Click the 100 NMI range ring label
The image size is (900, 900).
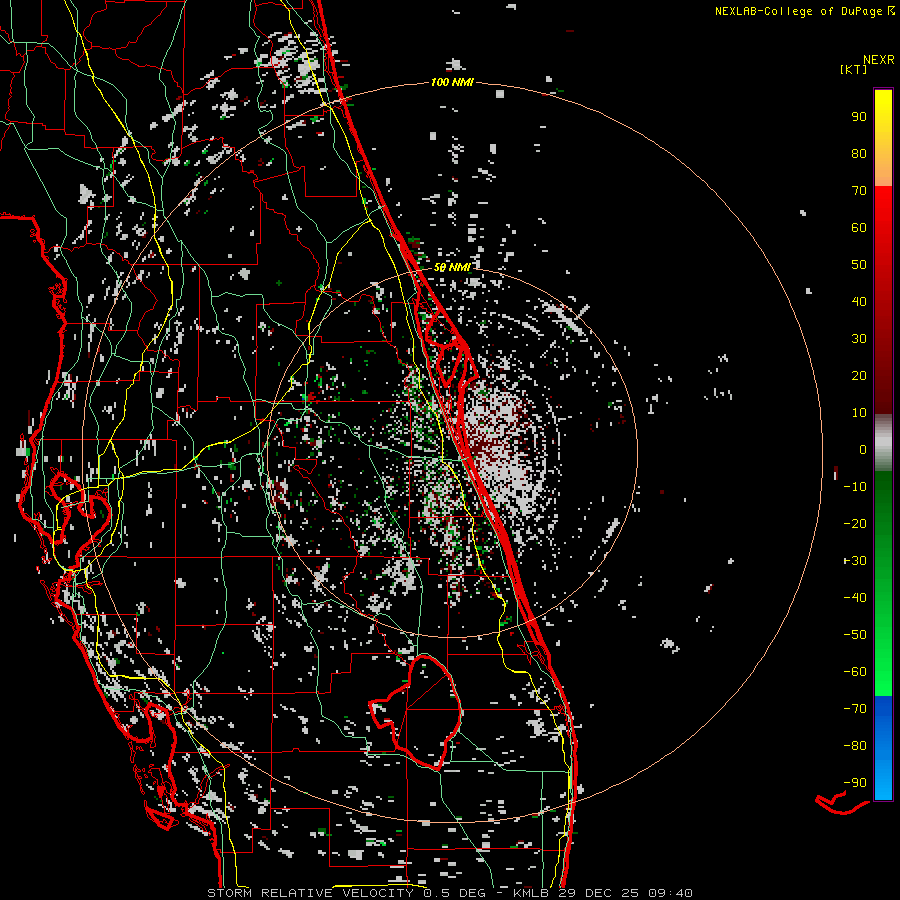pyautogui.click(x=451, y=82)
